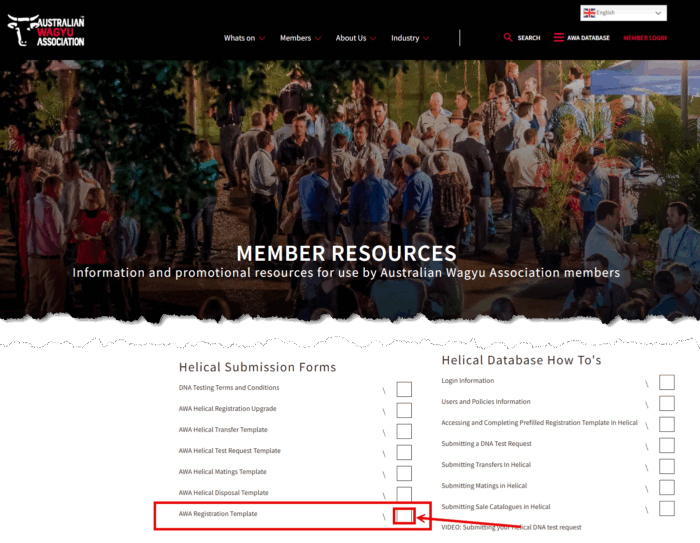Click icon box beside AWA Helical Matings Template
Image resolution: width=700 pixels, height=543 pixels.
click(x=404, y=473)
